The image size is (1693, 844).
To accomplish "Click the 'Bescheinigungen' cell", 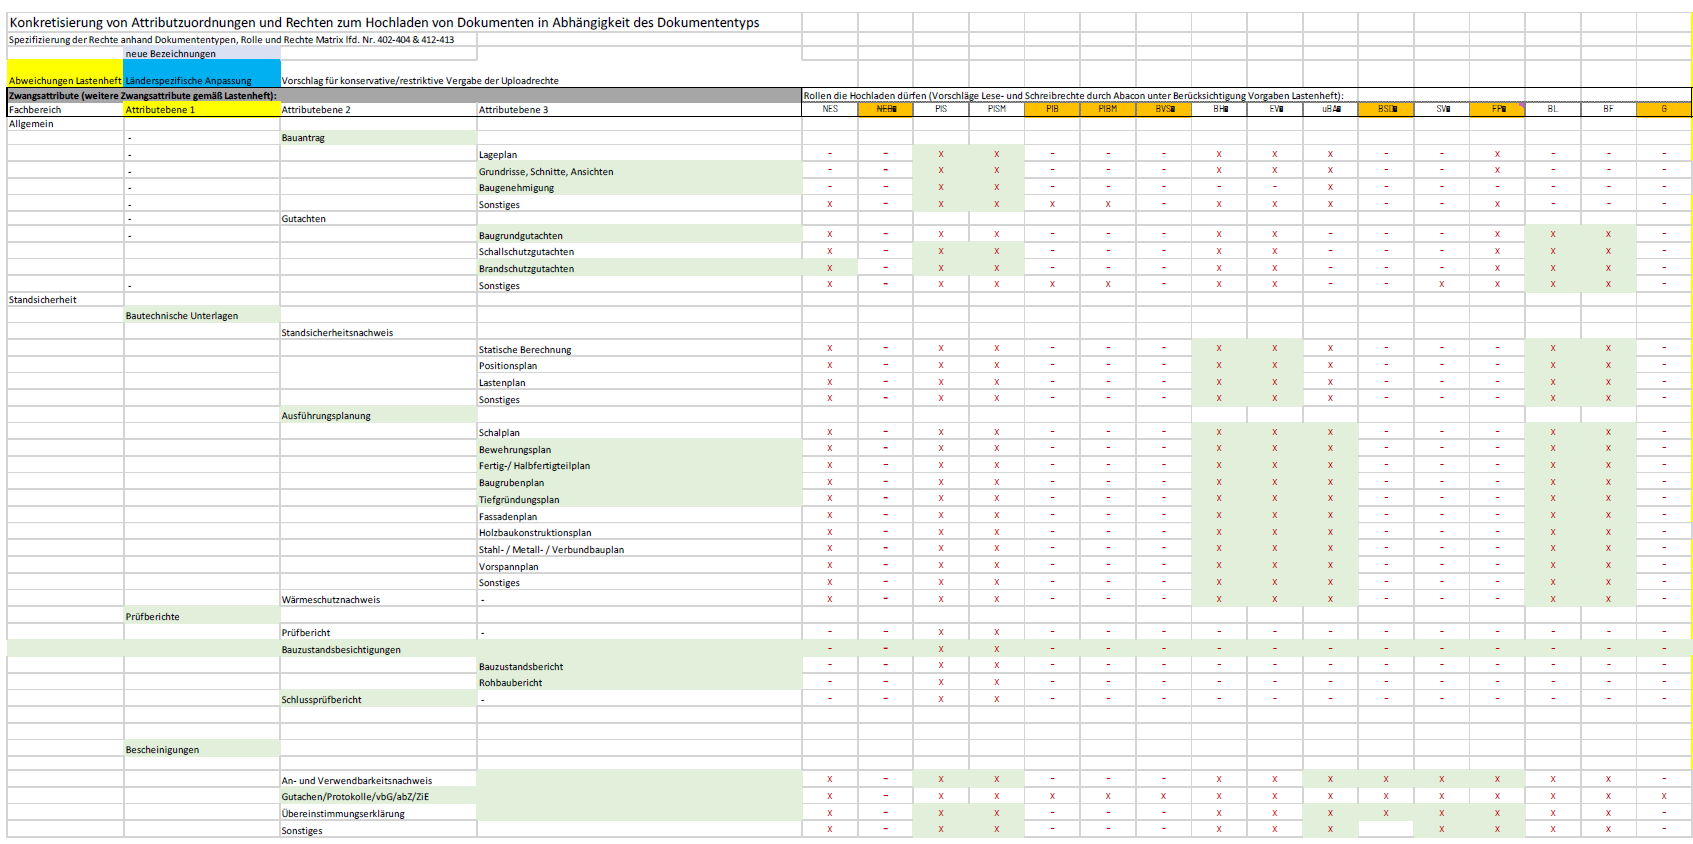I will [x=202, y=750].
